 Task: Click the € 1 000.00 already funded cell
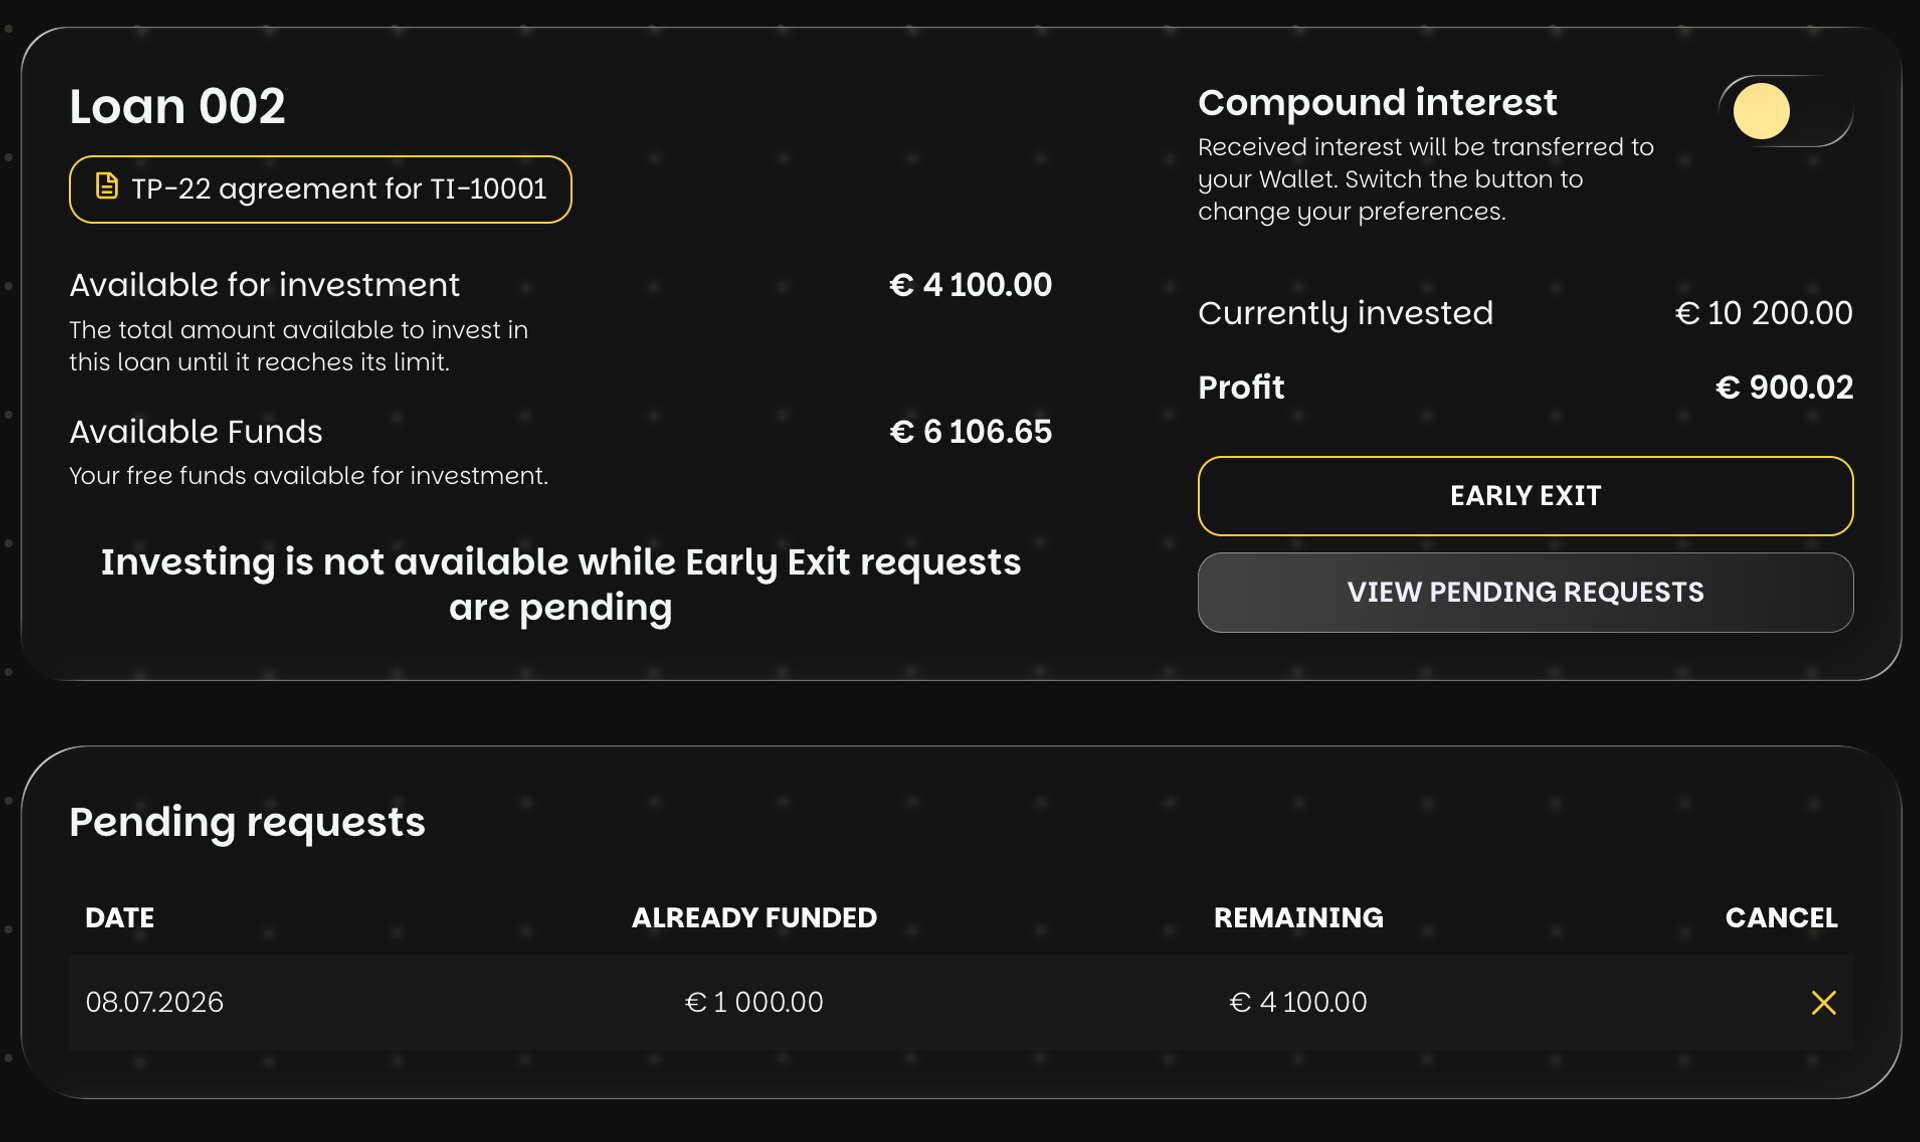[754, 1002]
